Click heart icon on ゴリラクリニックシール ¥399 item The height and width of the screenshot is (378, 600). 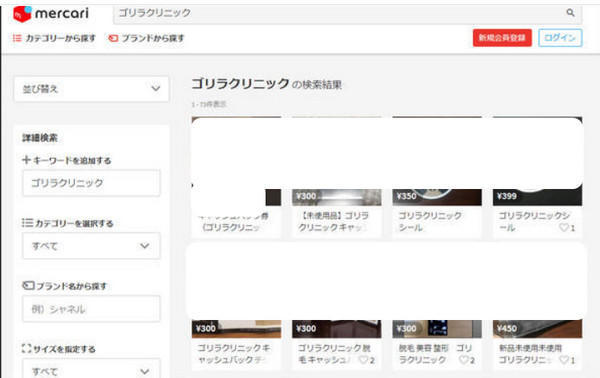coord(564,227)
